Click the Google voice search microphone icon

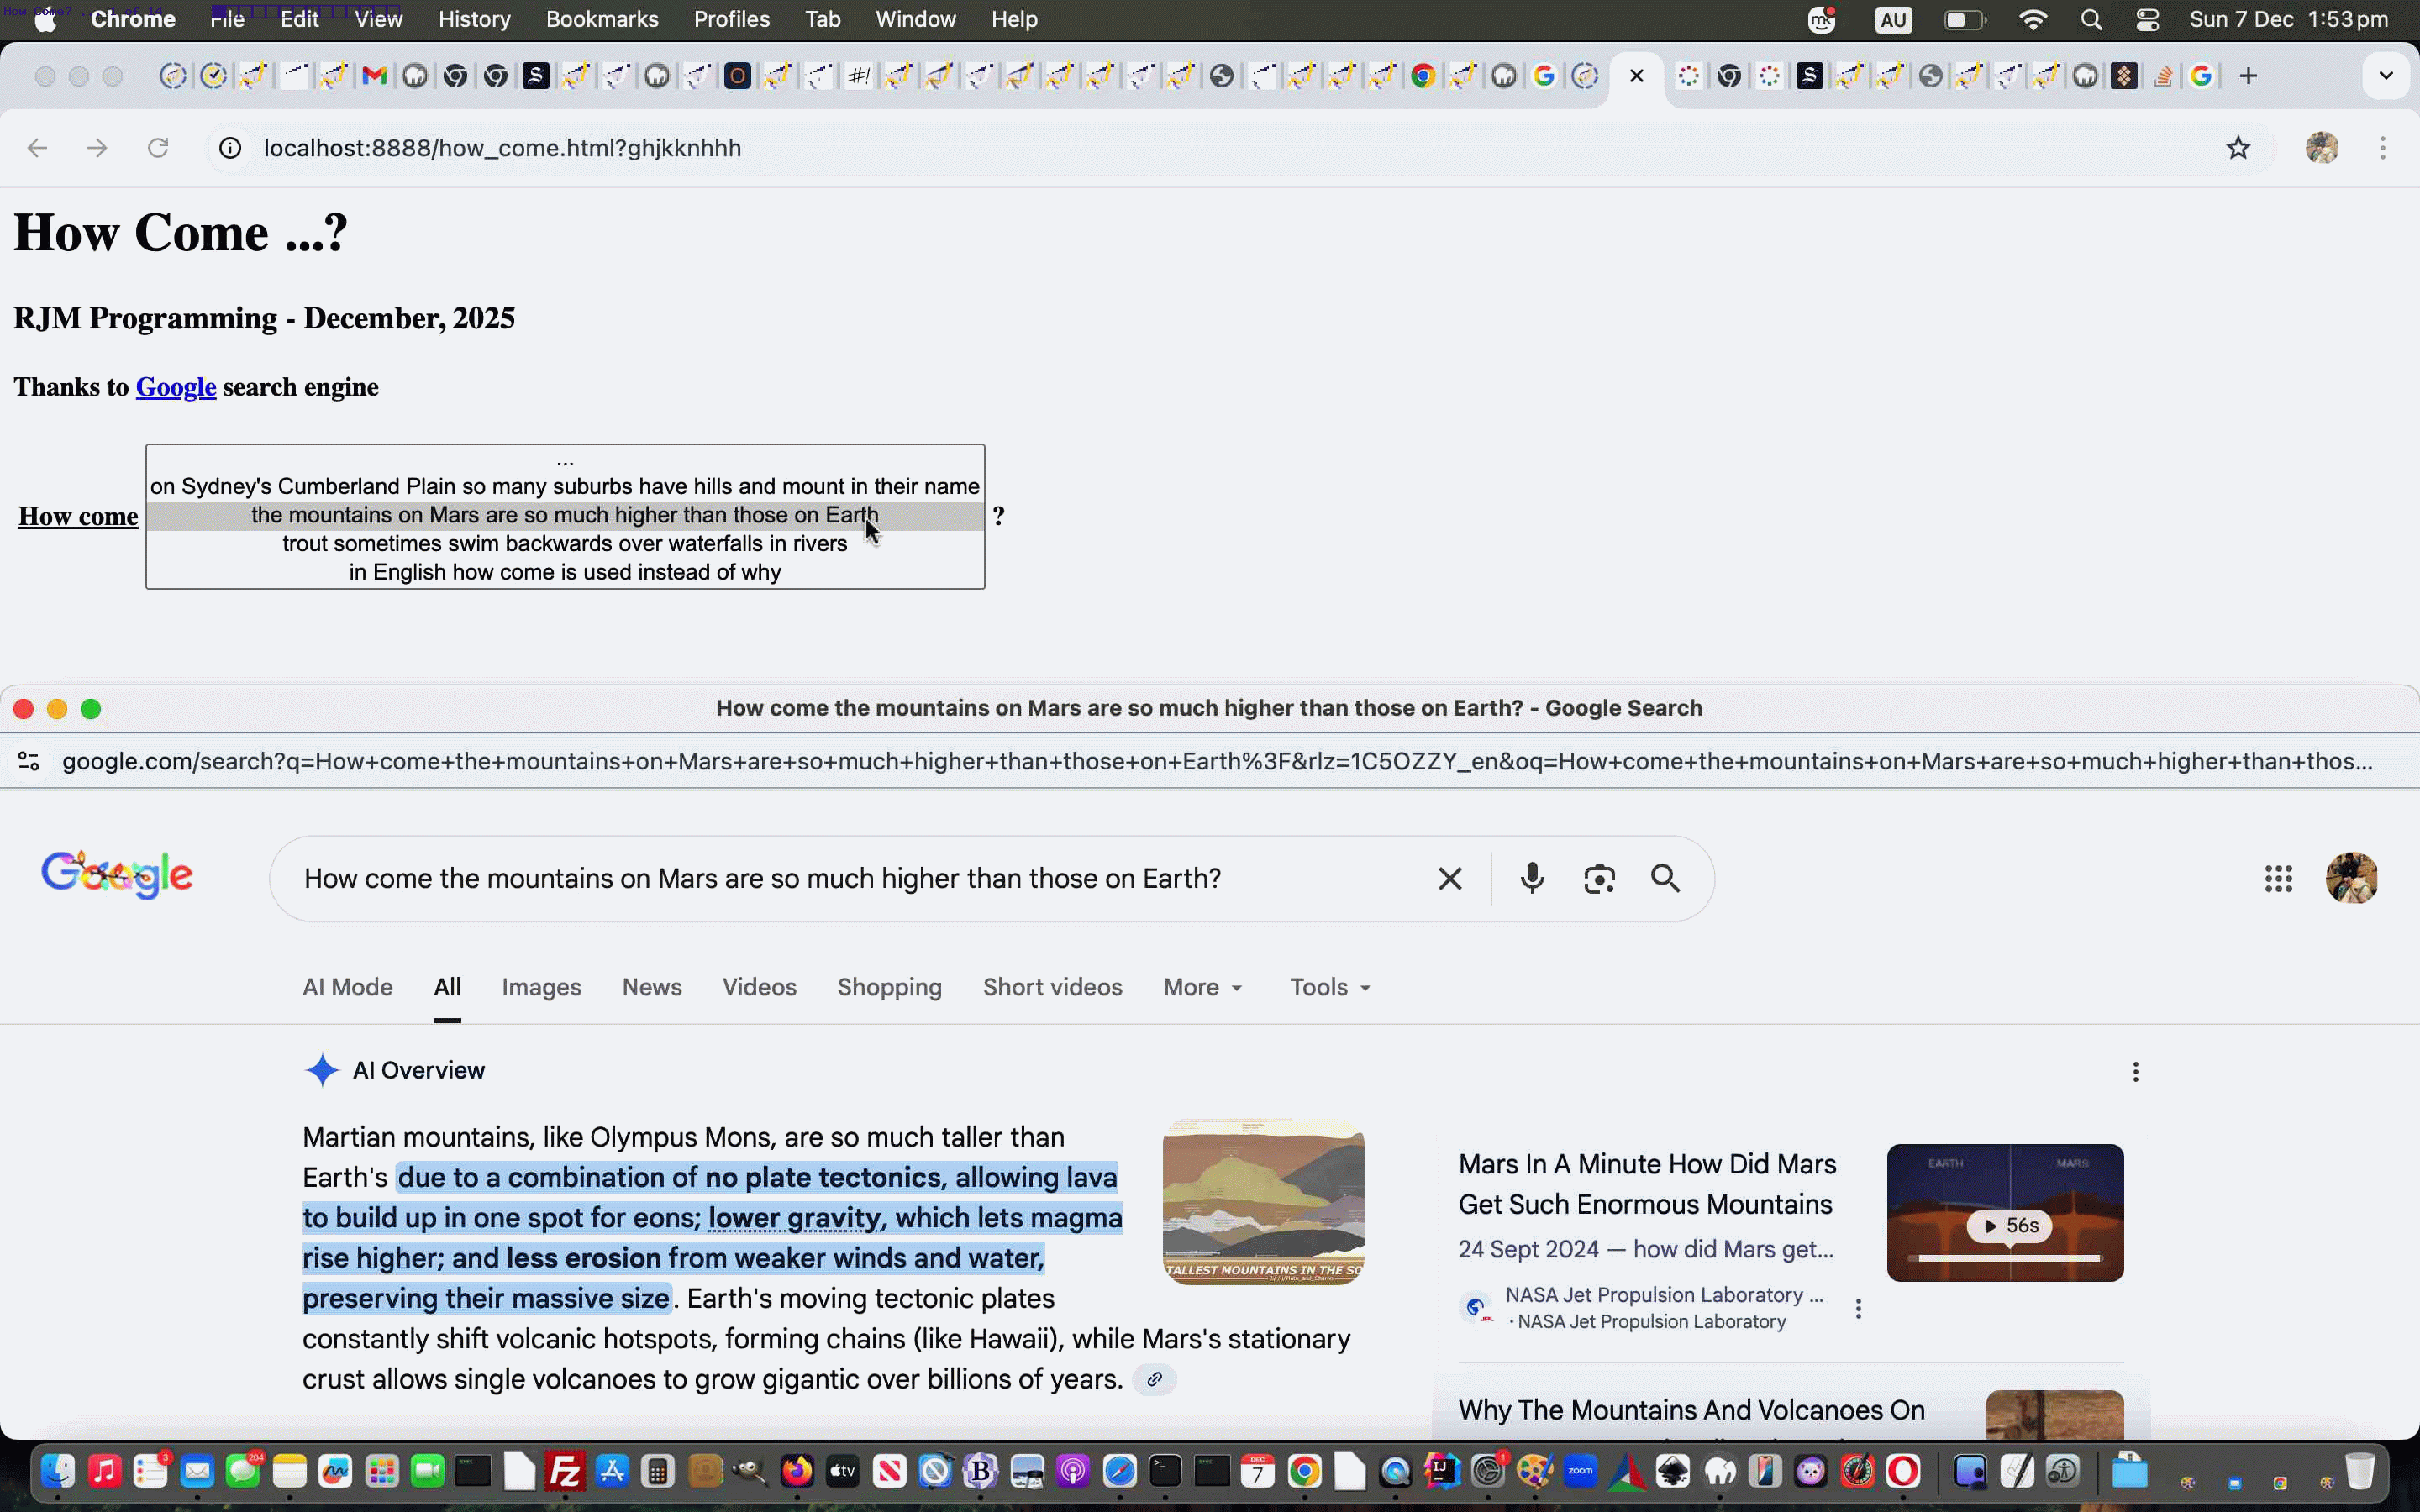tap(1531, 879)
